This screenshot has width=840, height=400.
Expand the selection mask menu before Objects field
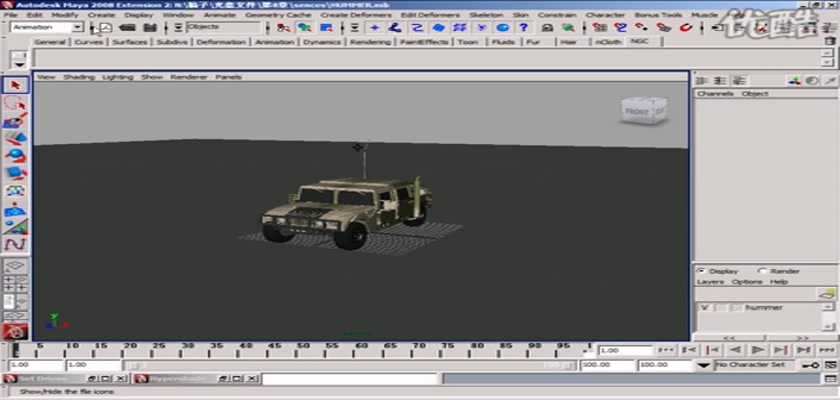[x=178, y=27]
